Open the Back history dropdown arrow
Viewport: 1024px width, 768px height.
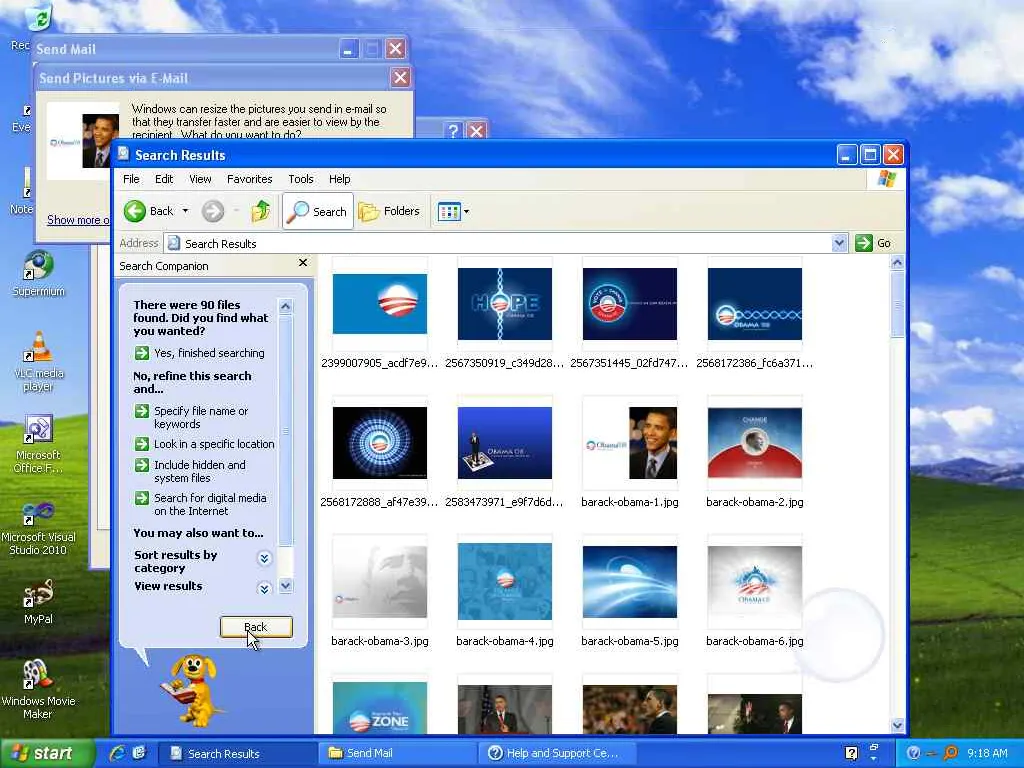[x=185, y=211]
